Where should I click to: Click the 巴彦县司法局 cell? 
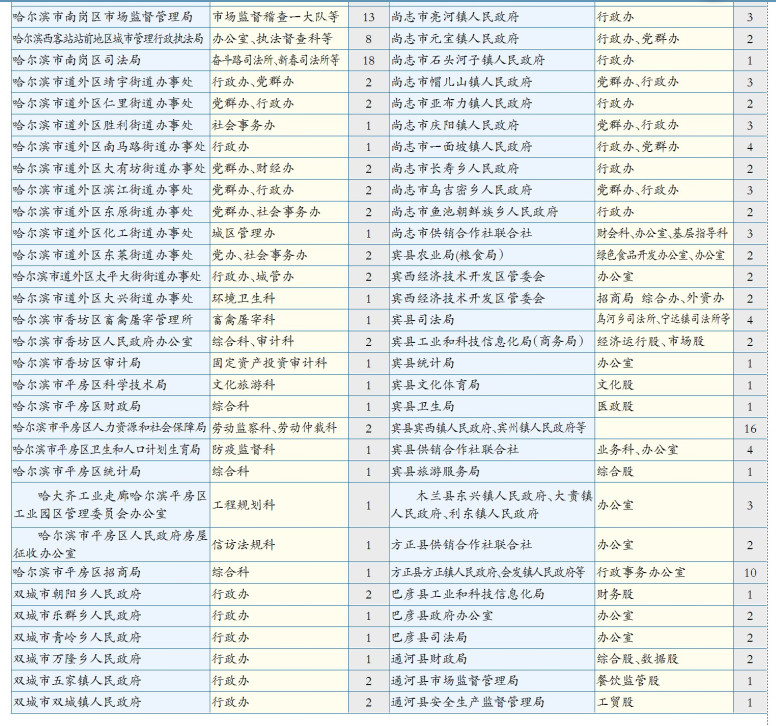[430, 636]
